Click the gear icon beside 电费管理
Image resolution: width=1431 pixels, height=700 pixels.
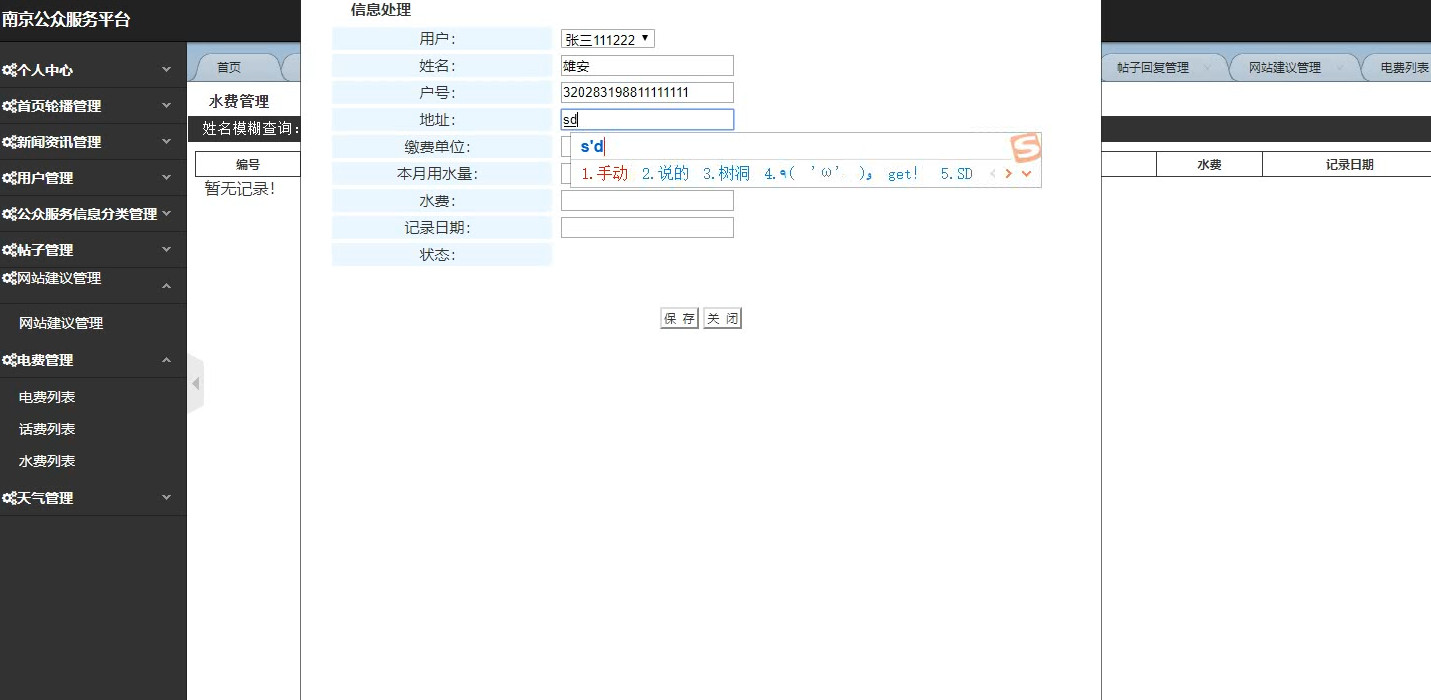pyautogui.click(x=9, y=360)
